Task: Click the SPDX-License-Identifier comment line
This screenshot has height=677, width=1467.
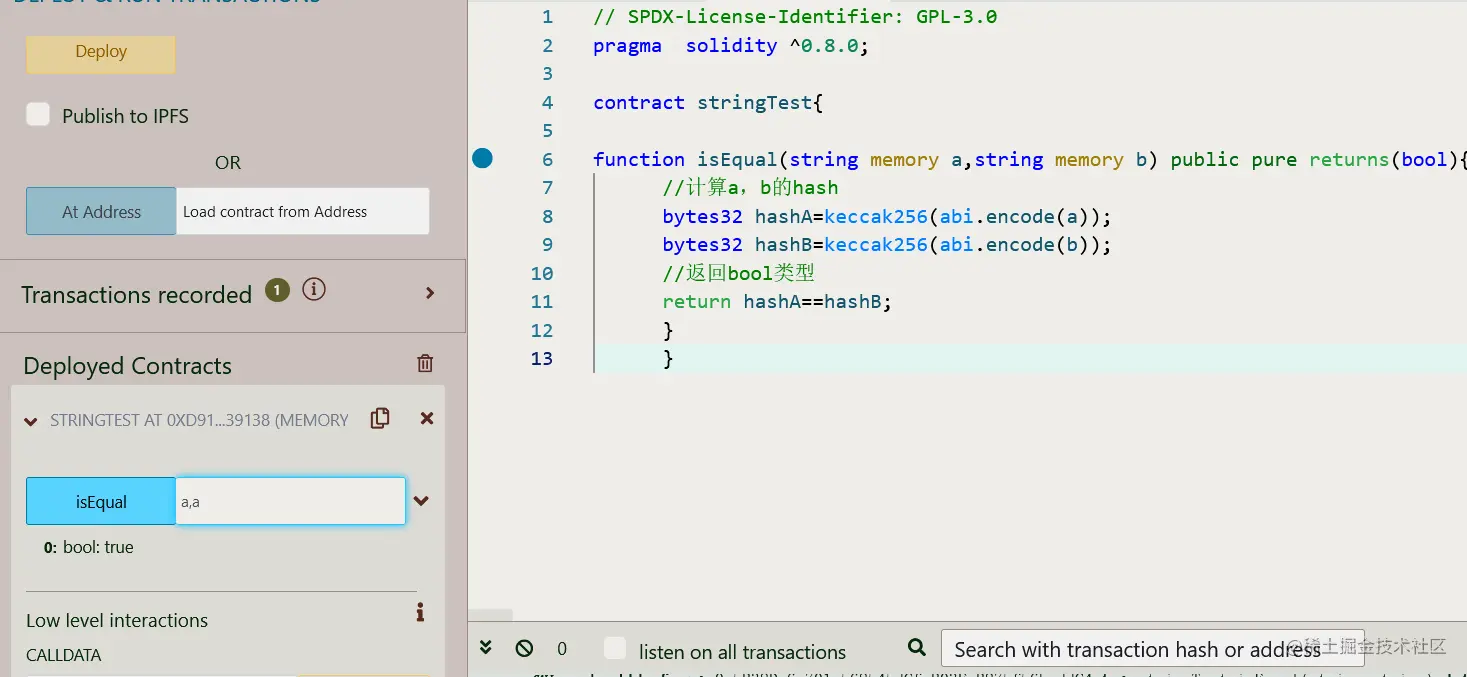Action: (795, 17)
